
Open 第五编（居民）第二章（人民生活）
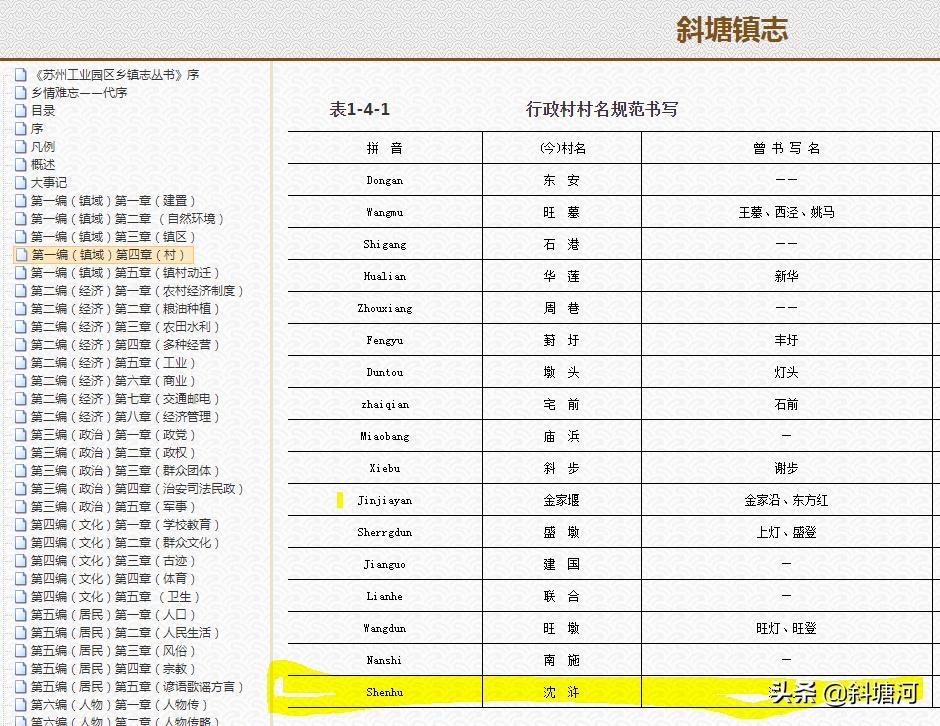(125, 632)
